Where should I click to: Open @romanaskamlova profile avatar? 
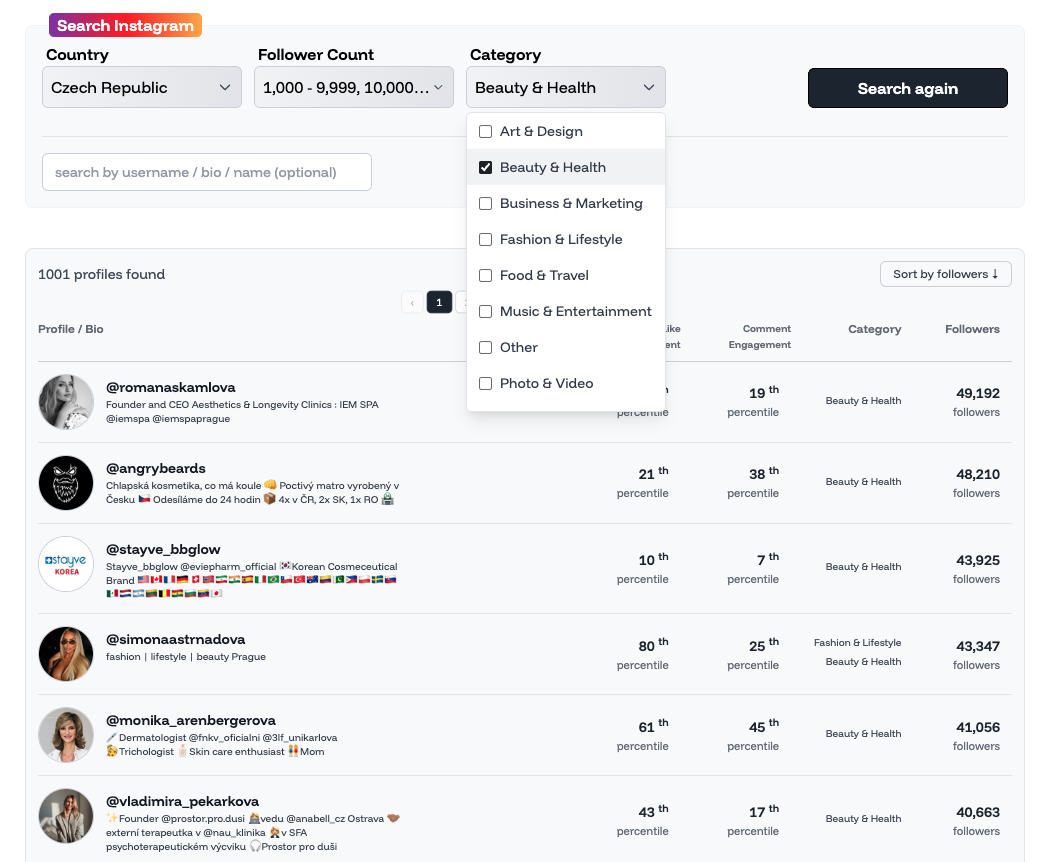click(x=66, y=402)
